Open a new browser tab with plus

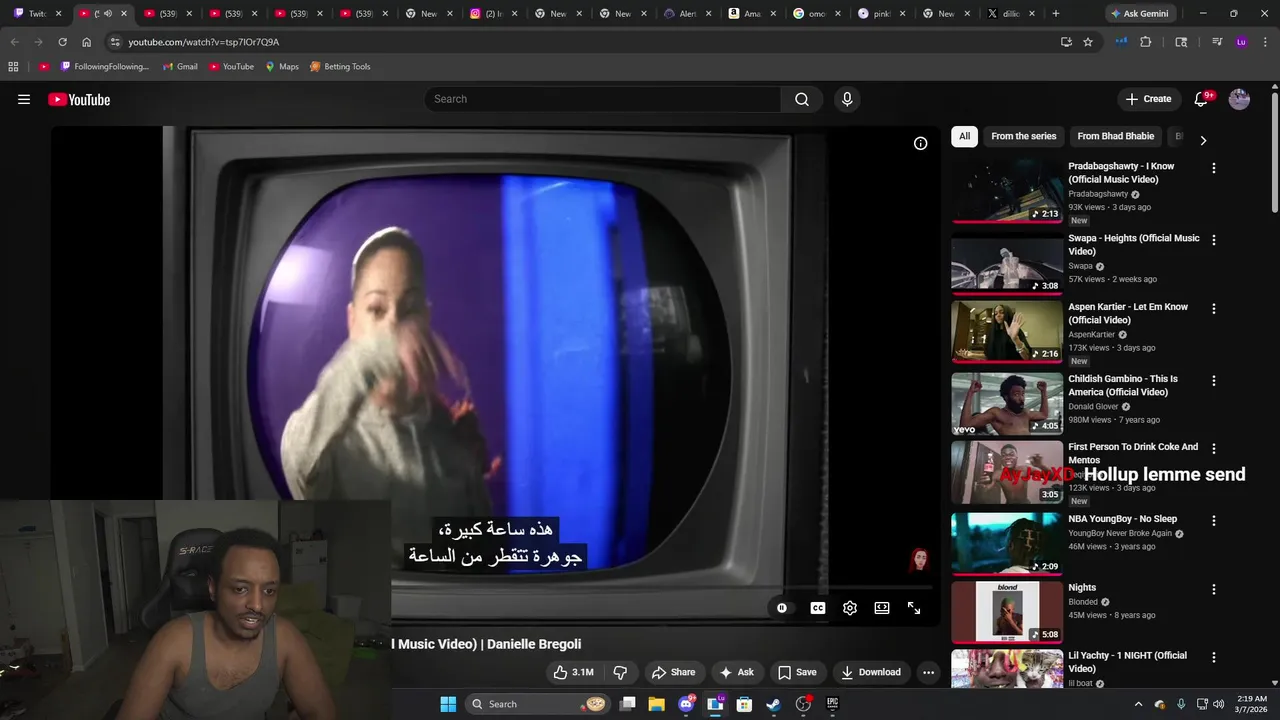[x=1056, y=14]
